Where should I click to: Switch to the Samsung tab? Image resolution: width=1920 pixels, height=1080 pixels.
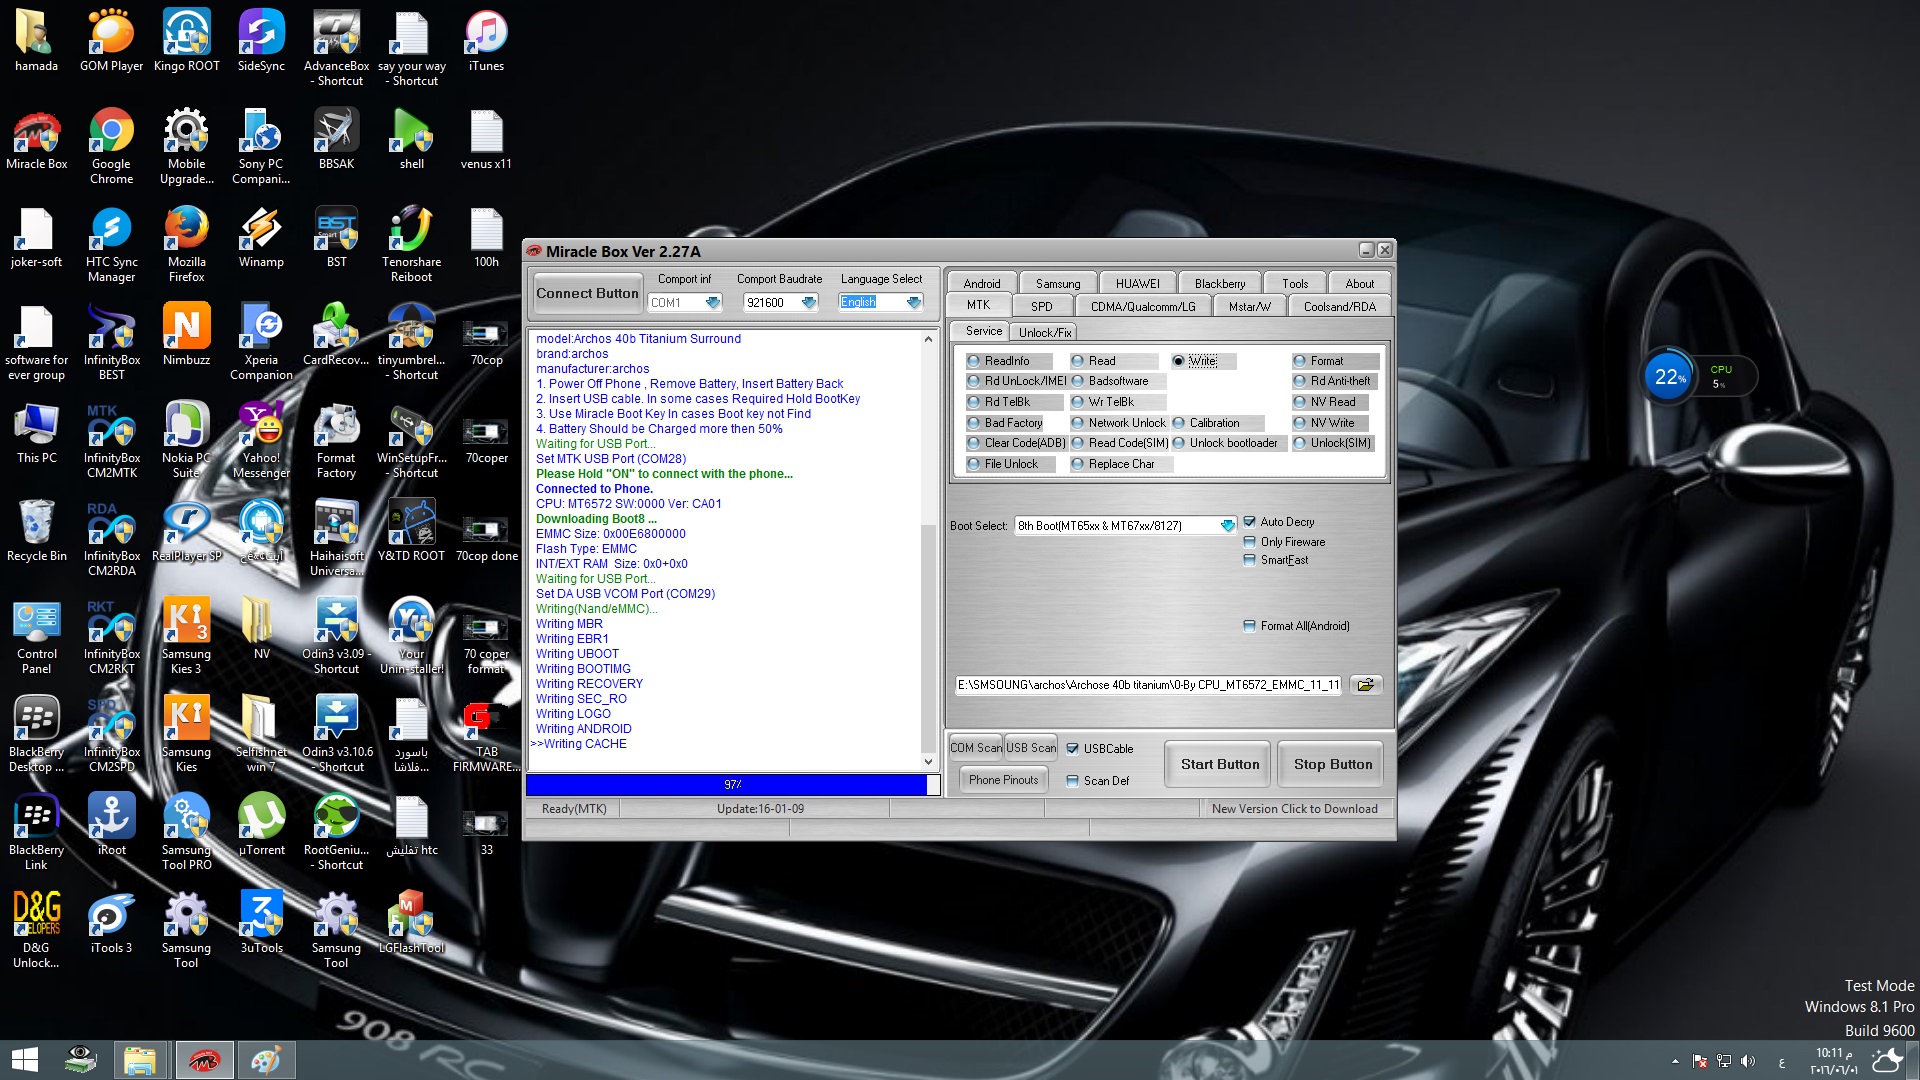click(1058, 284)
